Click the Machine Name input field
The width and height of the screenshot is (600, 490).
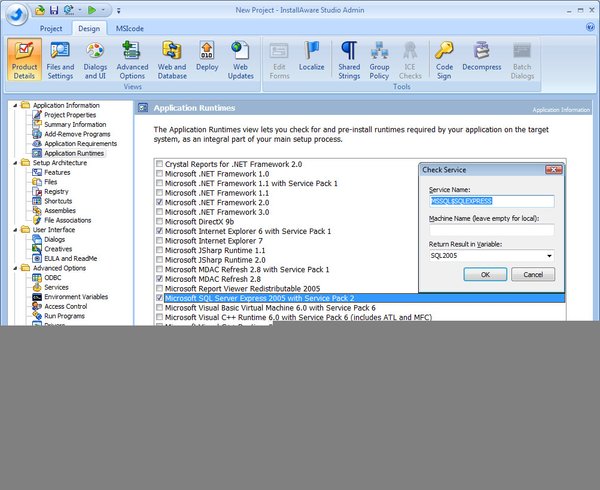coord(492,230)
